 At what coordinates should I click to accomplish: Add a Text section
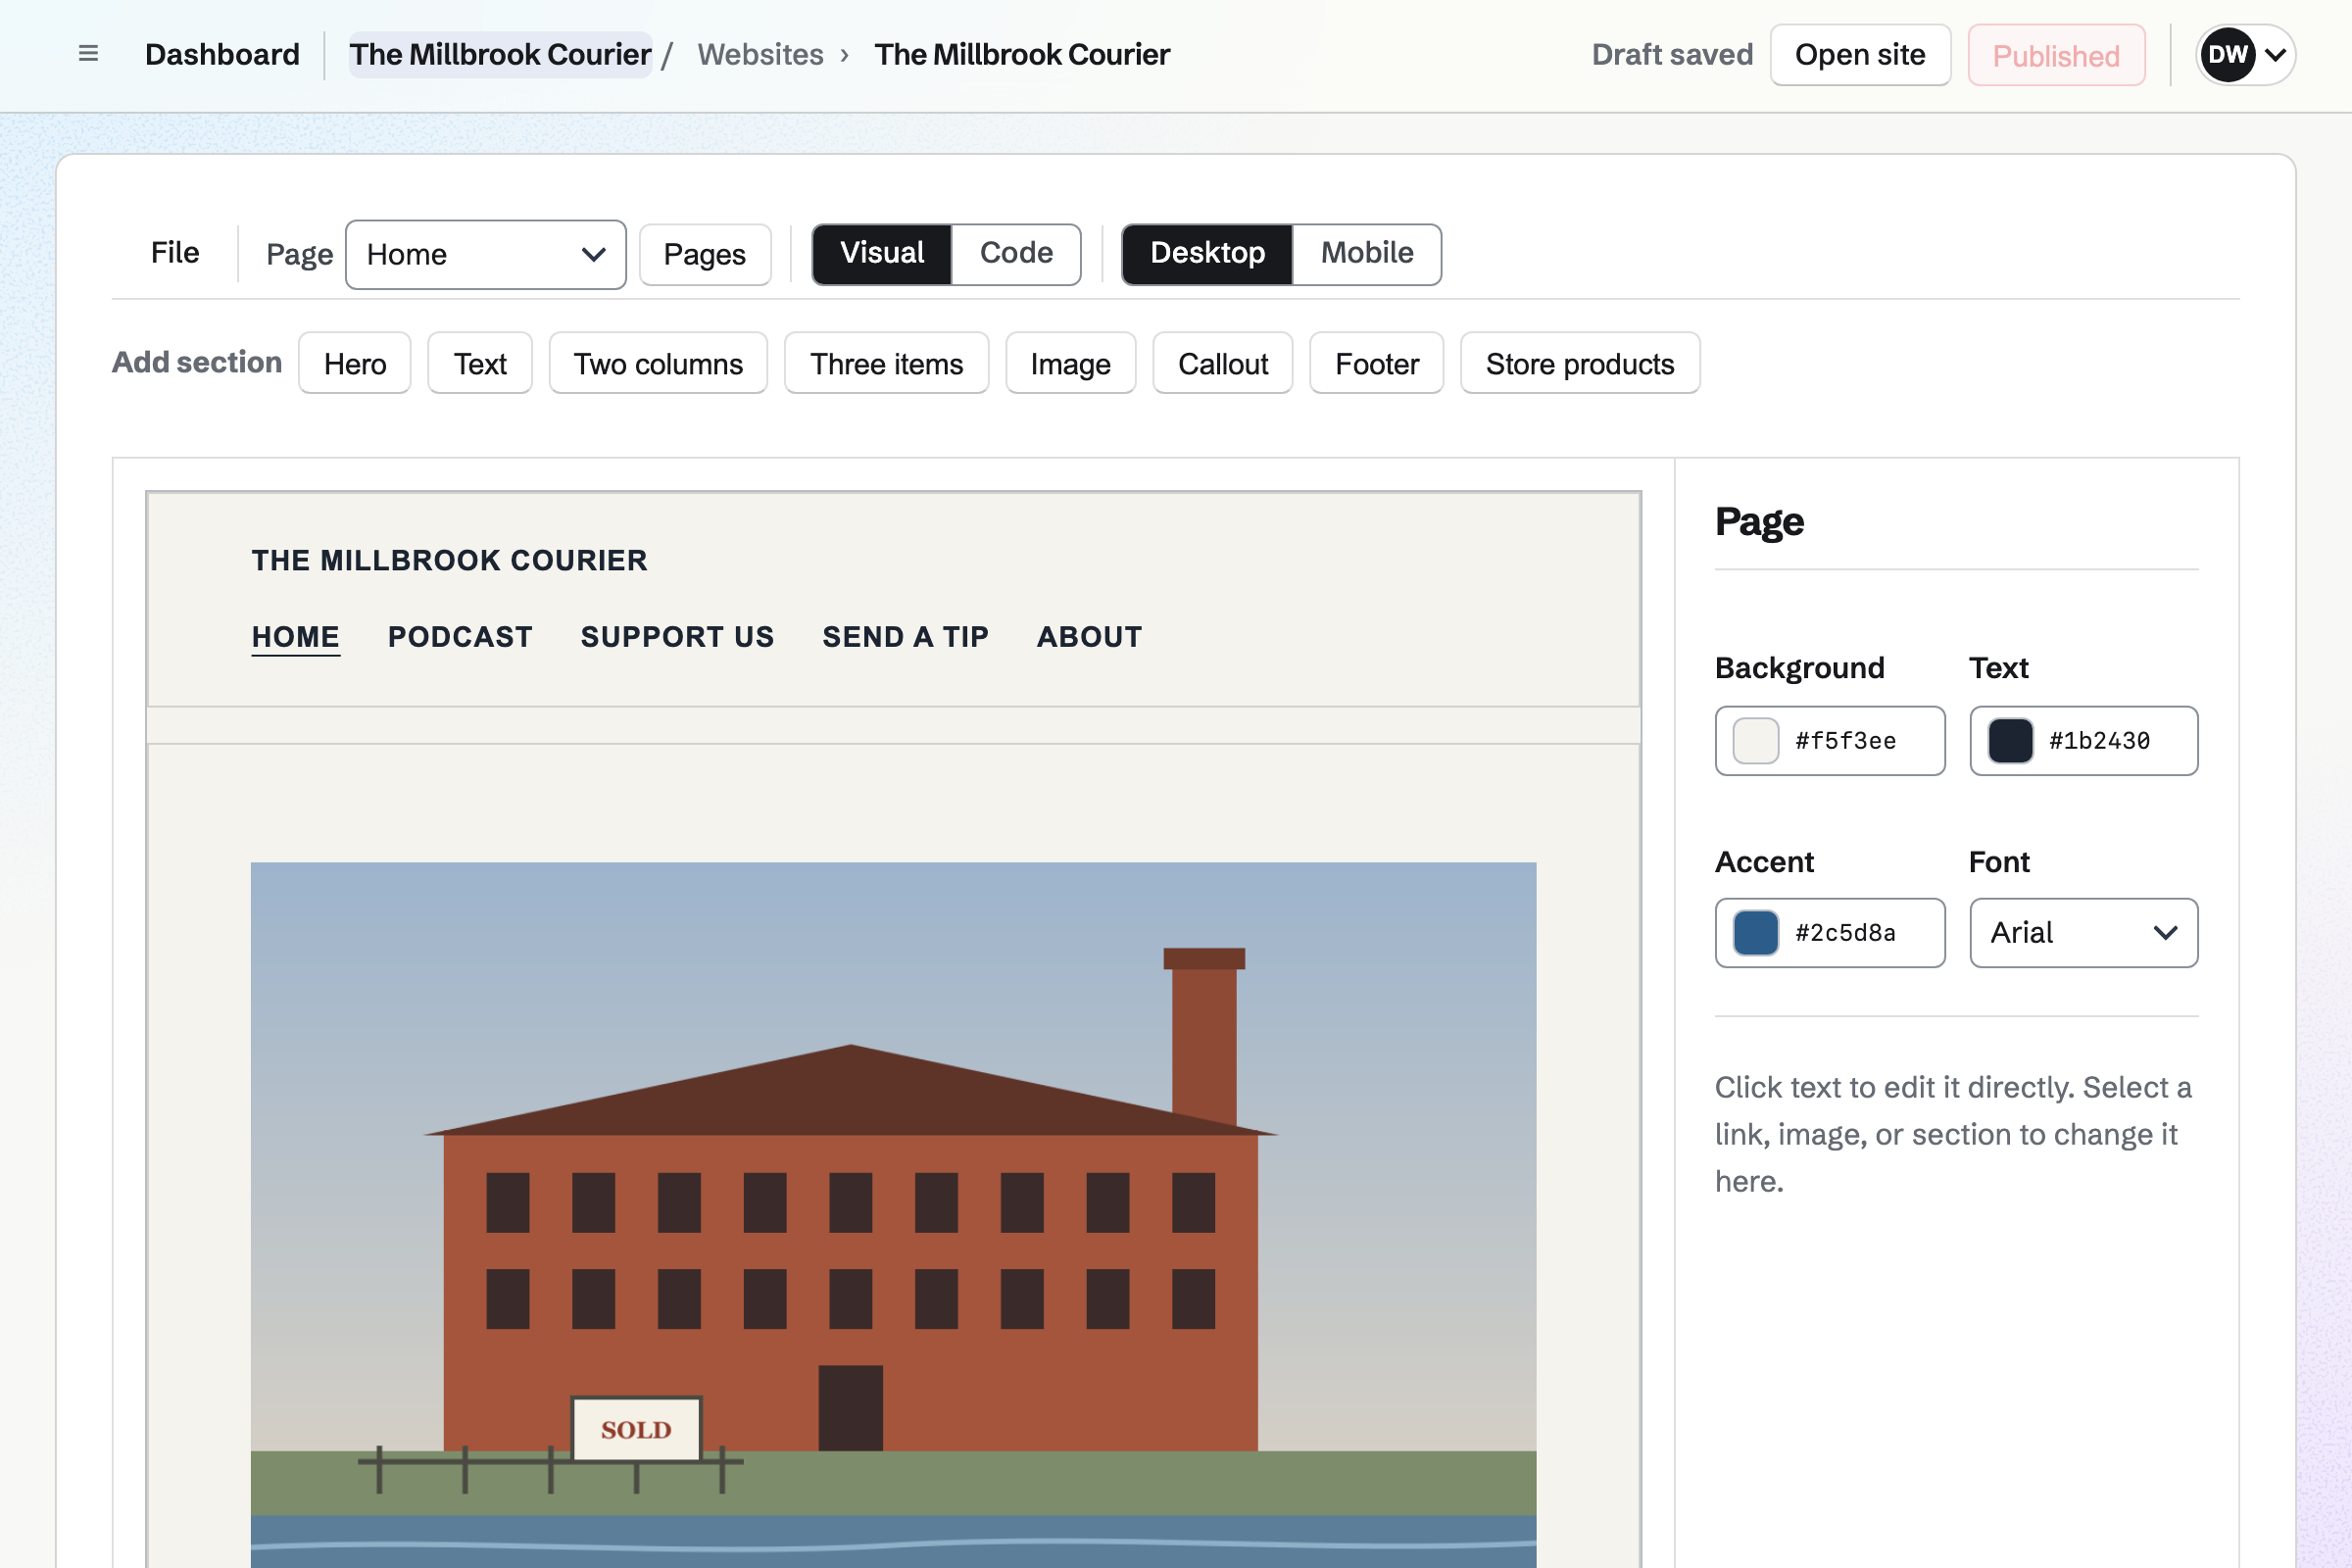(x=480, y=363)
